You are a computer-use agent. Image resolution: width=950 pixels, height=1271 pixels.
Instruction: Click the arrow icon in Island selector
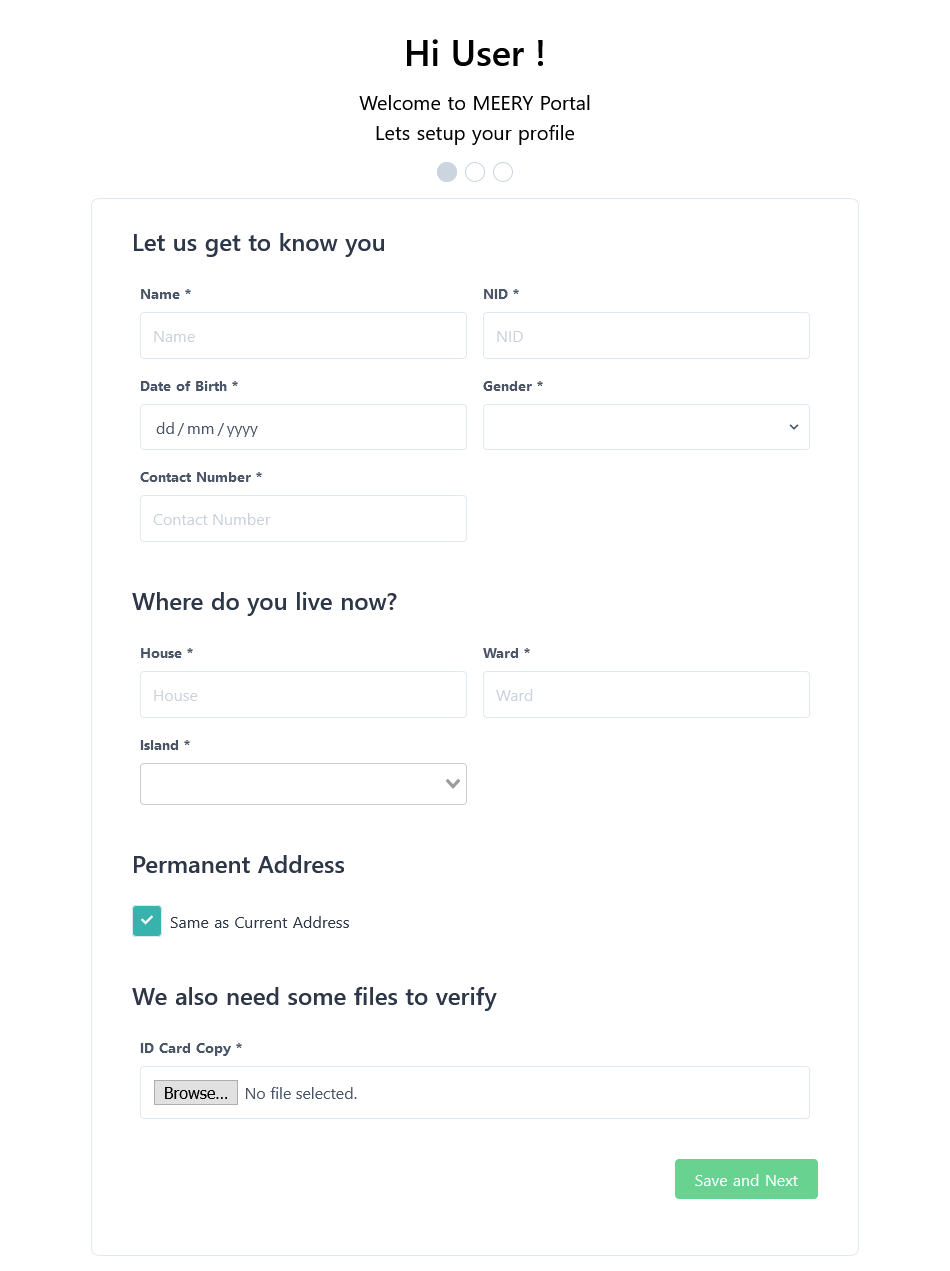(x=453, y=784)
